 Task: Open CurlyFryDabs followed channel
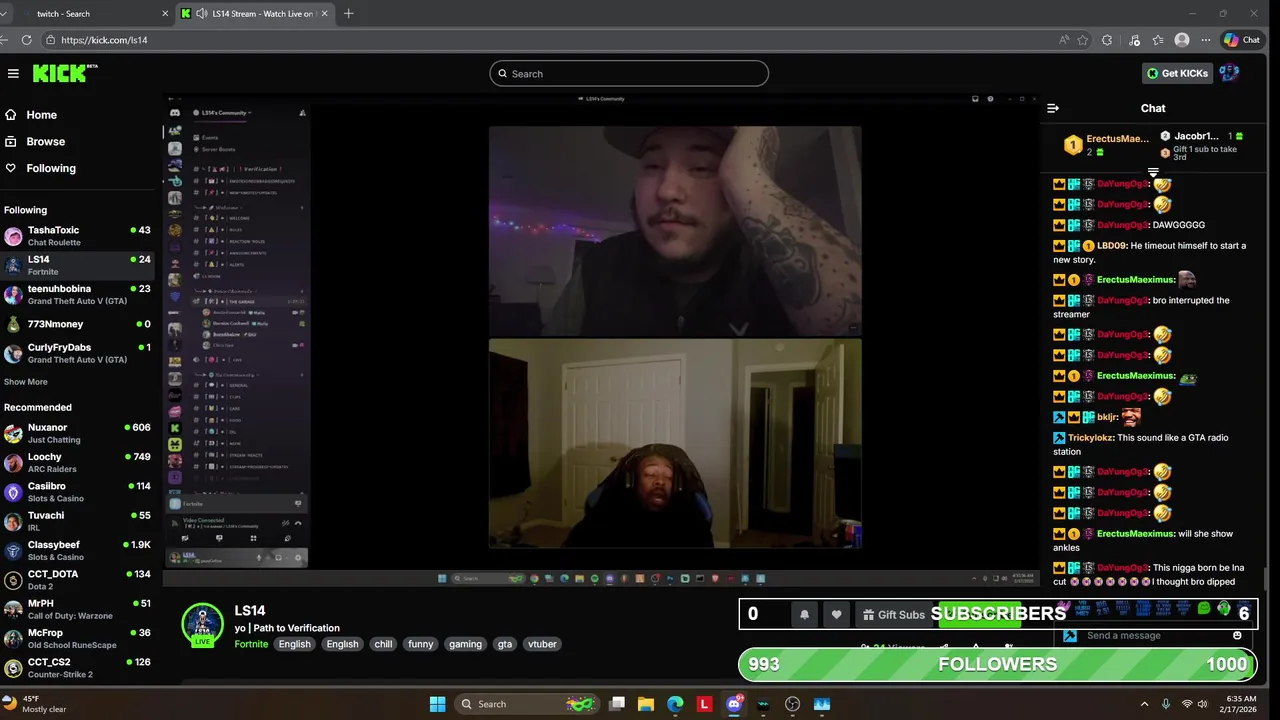pyautogui.click(x=77, y=353)
